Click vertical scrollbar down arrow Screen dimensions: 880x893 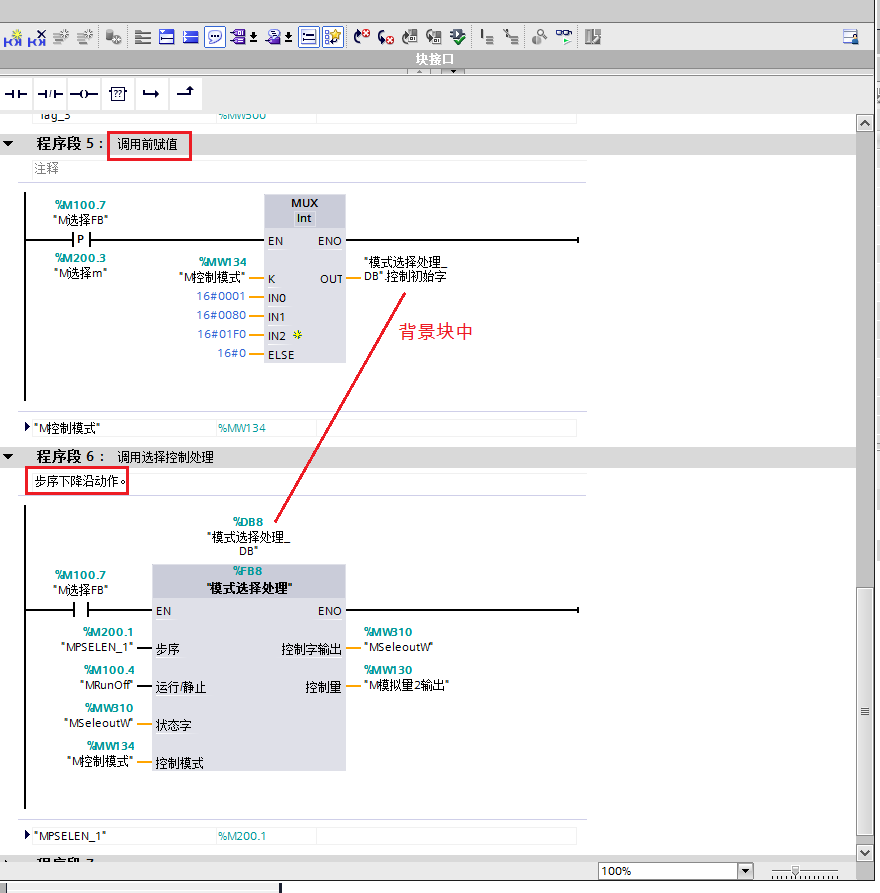click(x=865, y=853)
